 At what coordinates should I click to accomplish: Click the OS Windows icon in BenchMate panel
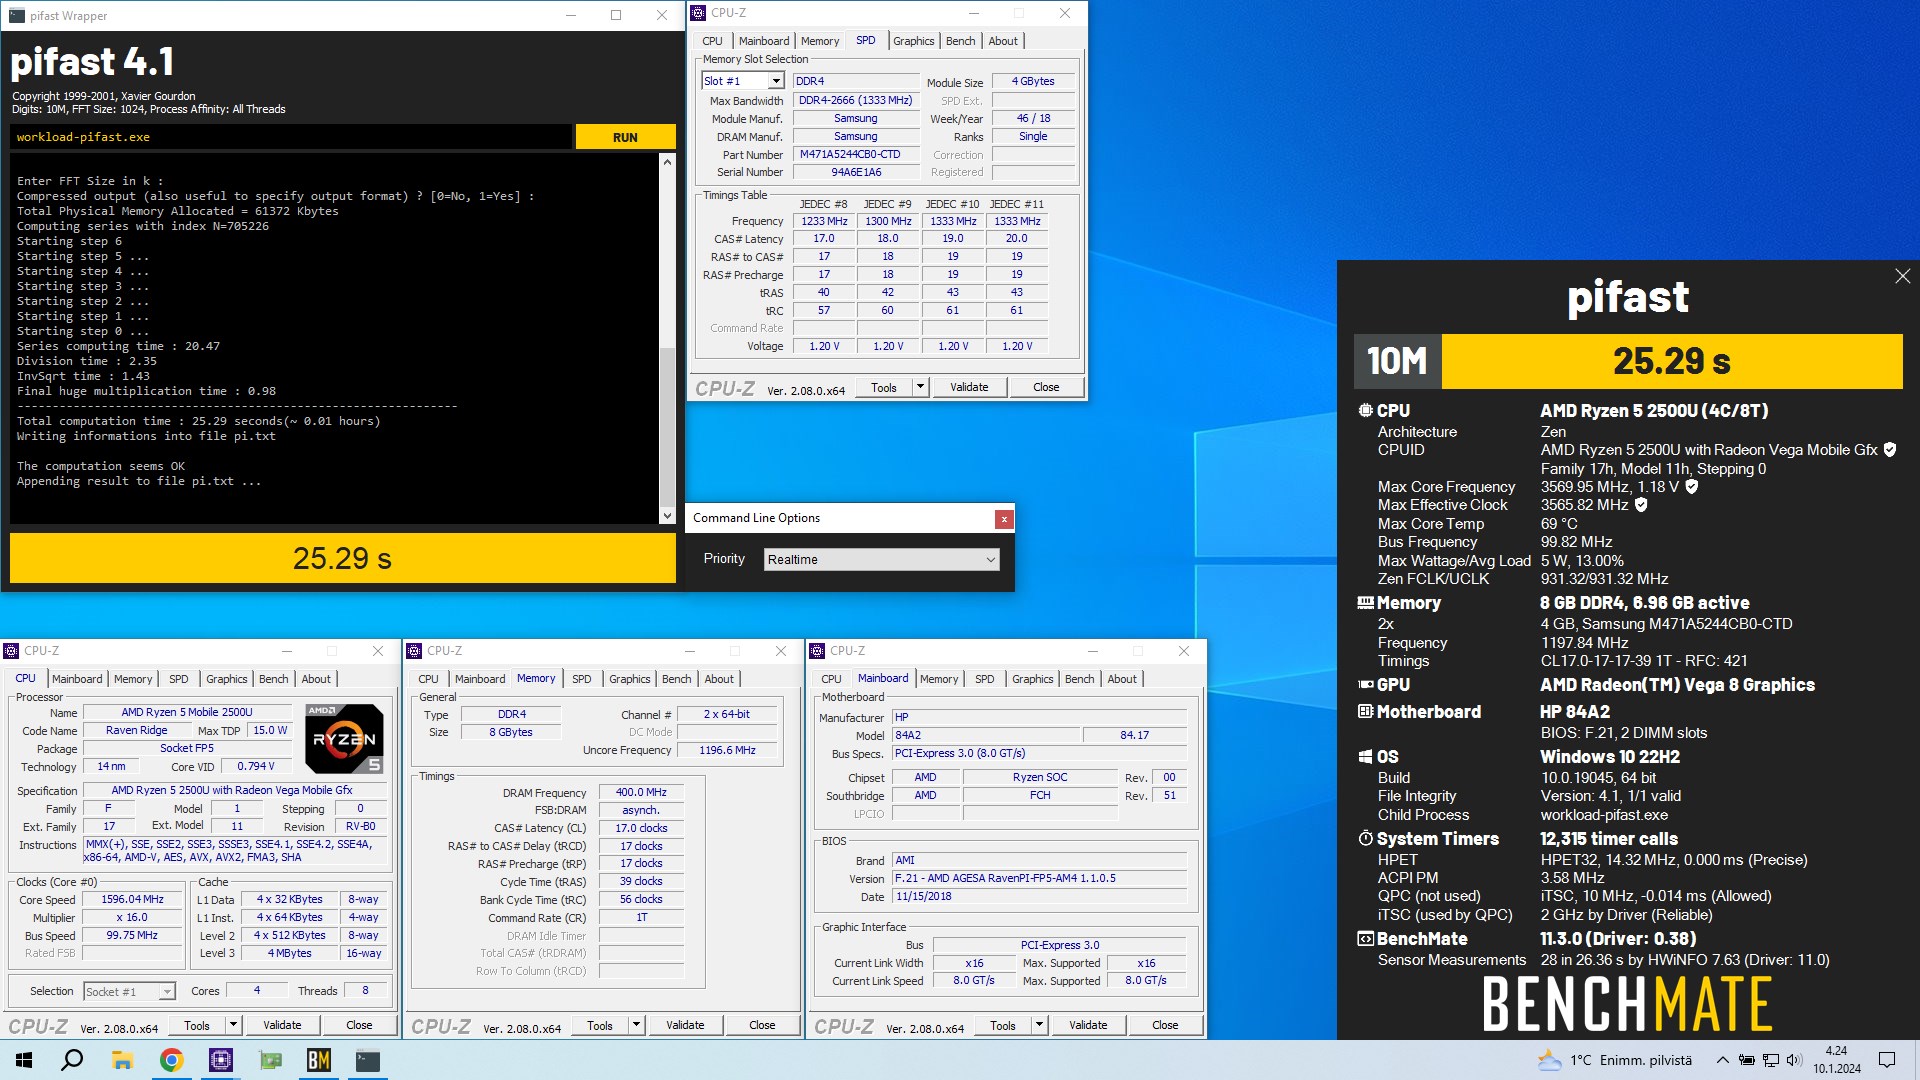pos(1365,757)
